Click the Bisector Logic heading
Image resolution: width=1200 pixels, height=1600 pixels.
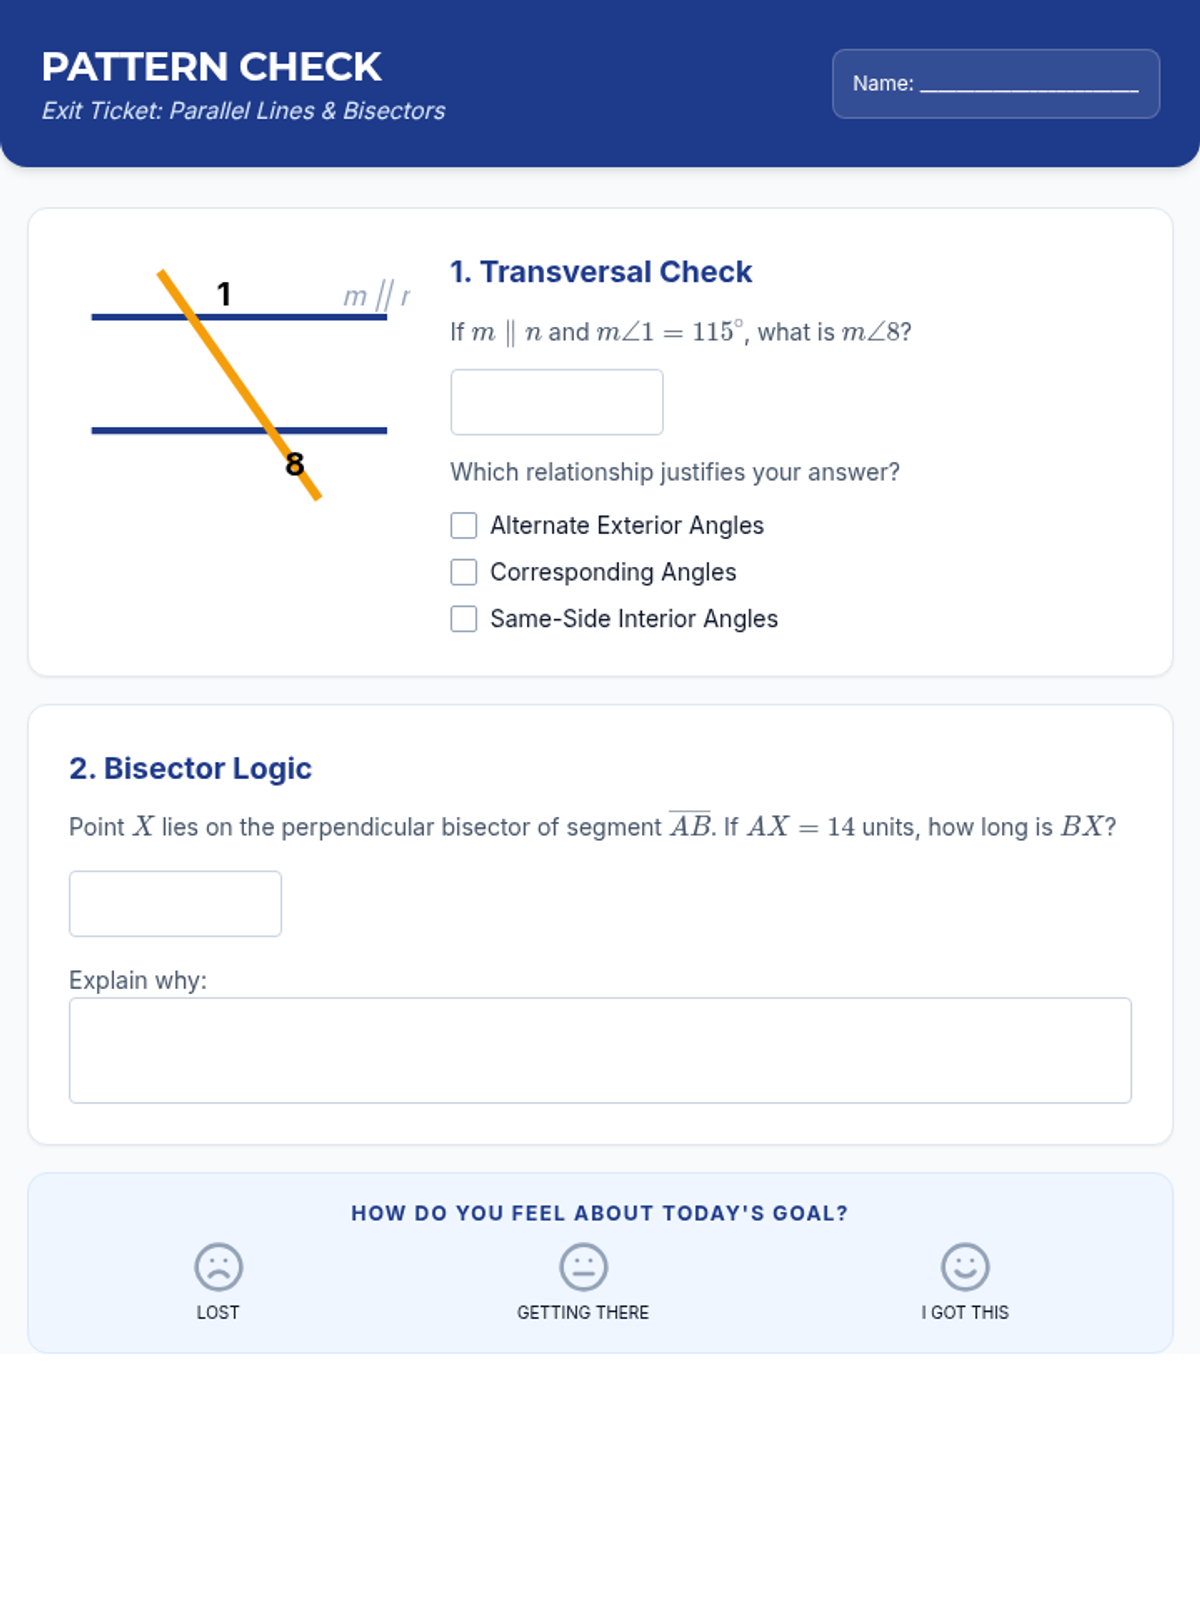coord(190,768)
